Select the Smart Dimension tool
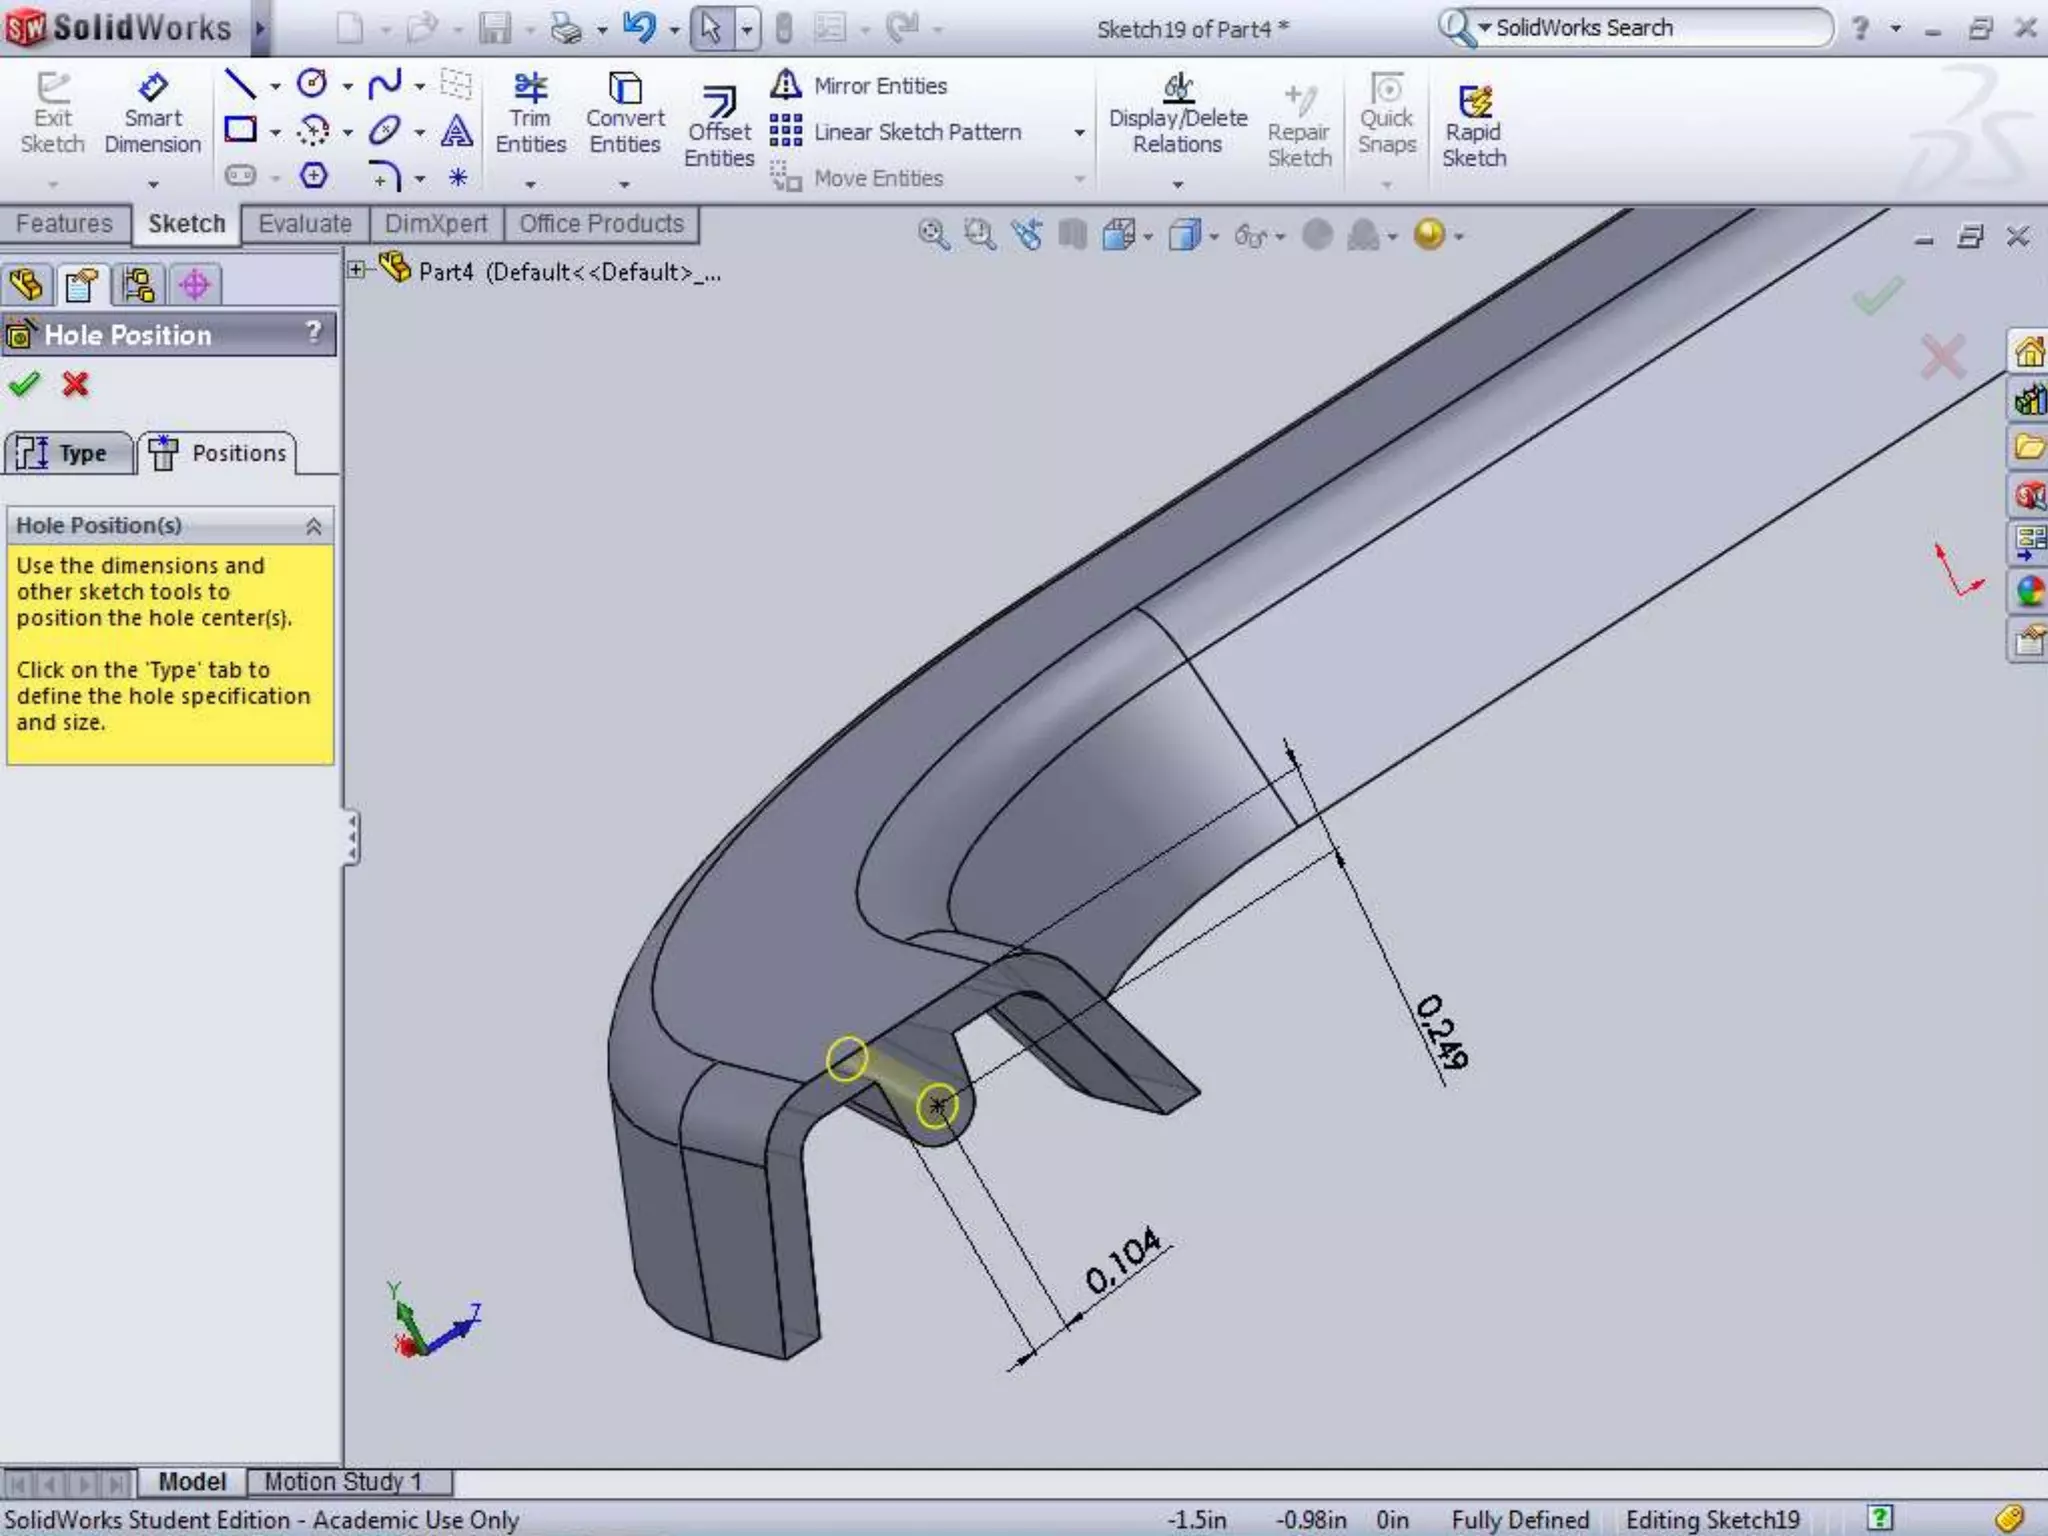 click(152, 114)
